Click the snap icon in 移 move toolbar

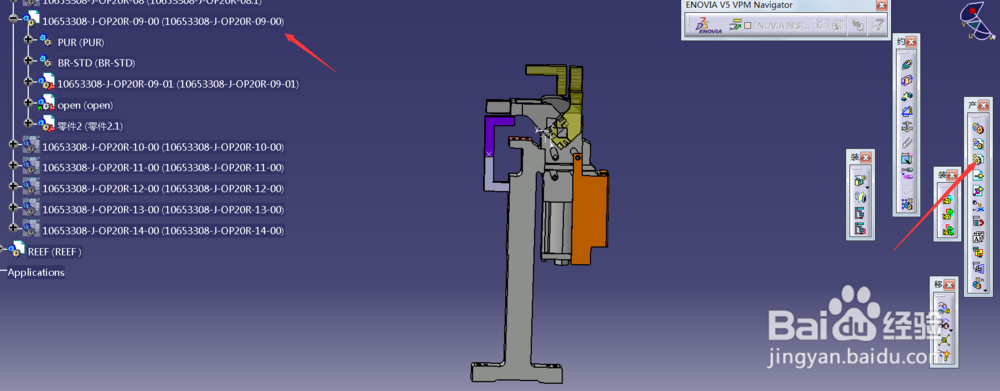tap(945, 324)
